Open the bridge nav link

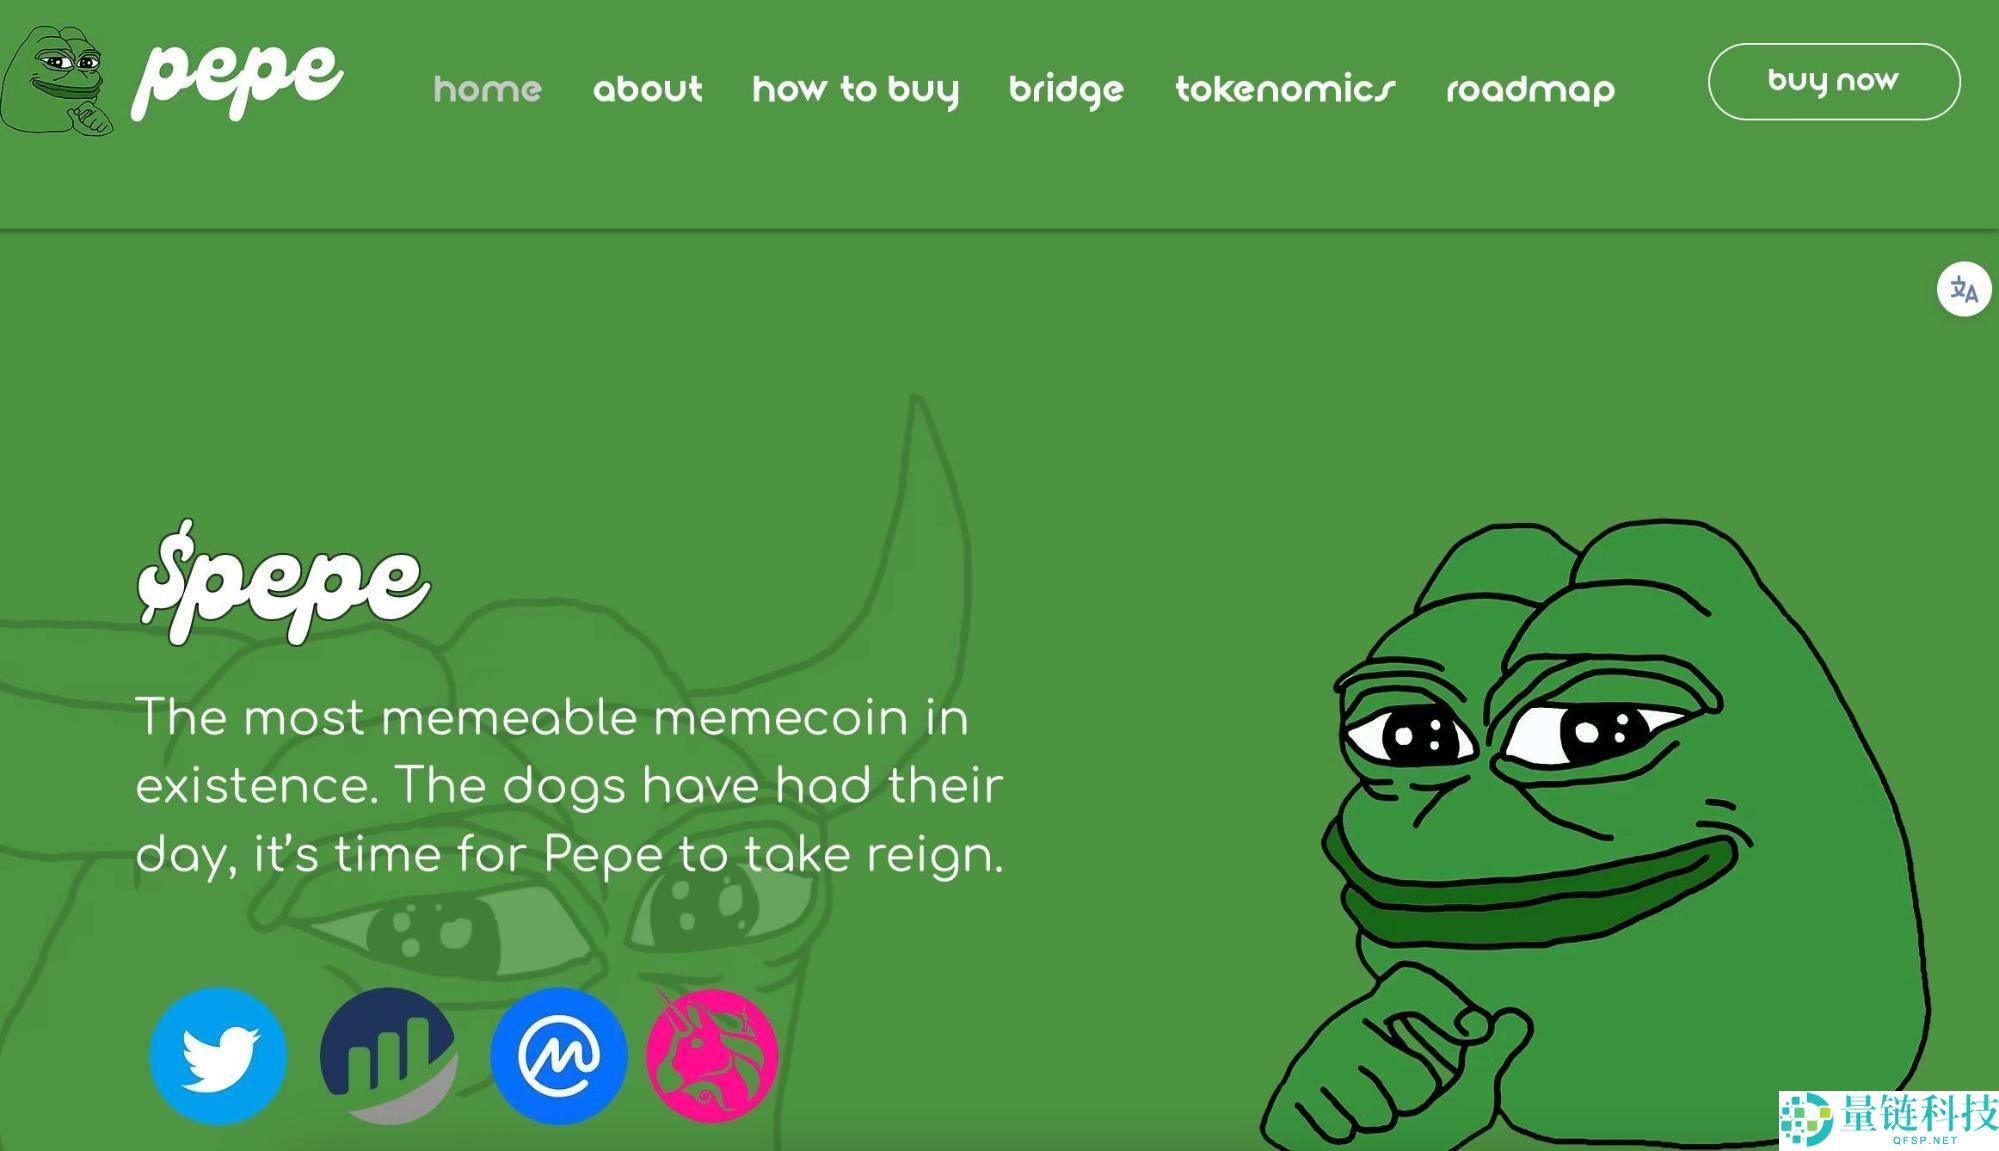pos(1066,90)
